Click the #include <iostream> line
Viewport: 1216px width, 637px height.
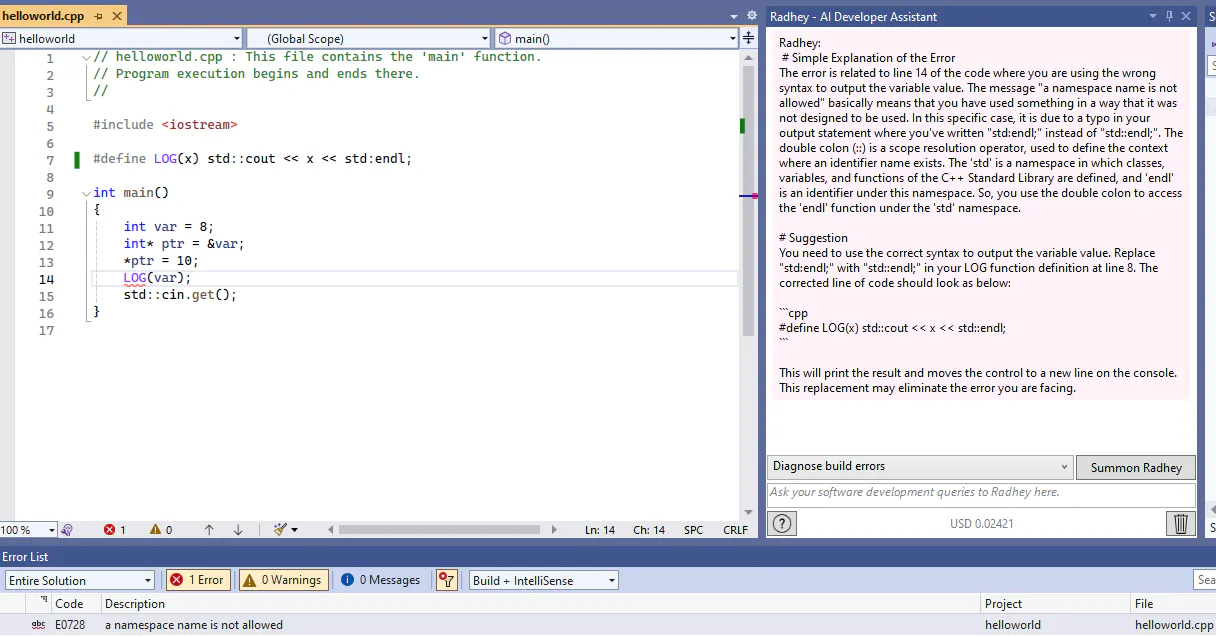165,125
